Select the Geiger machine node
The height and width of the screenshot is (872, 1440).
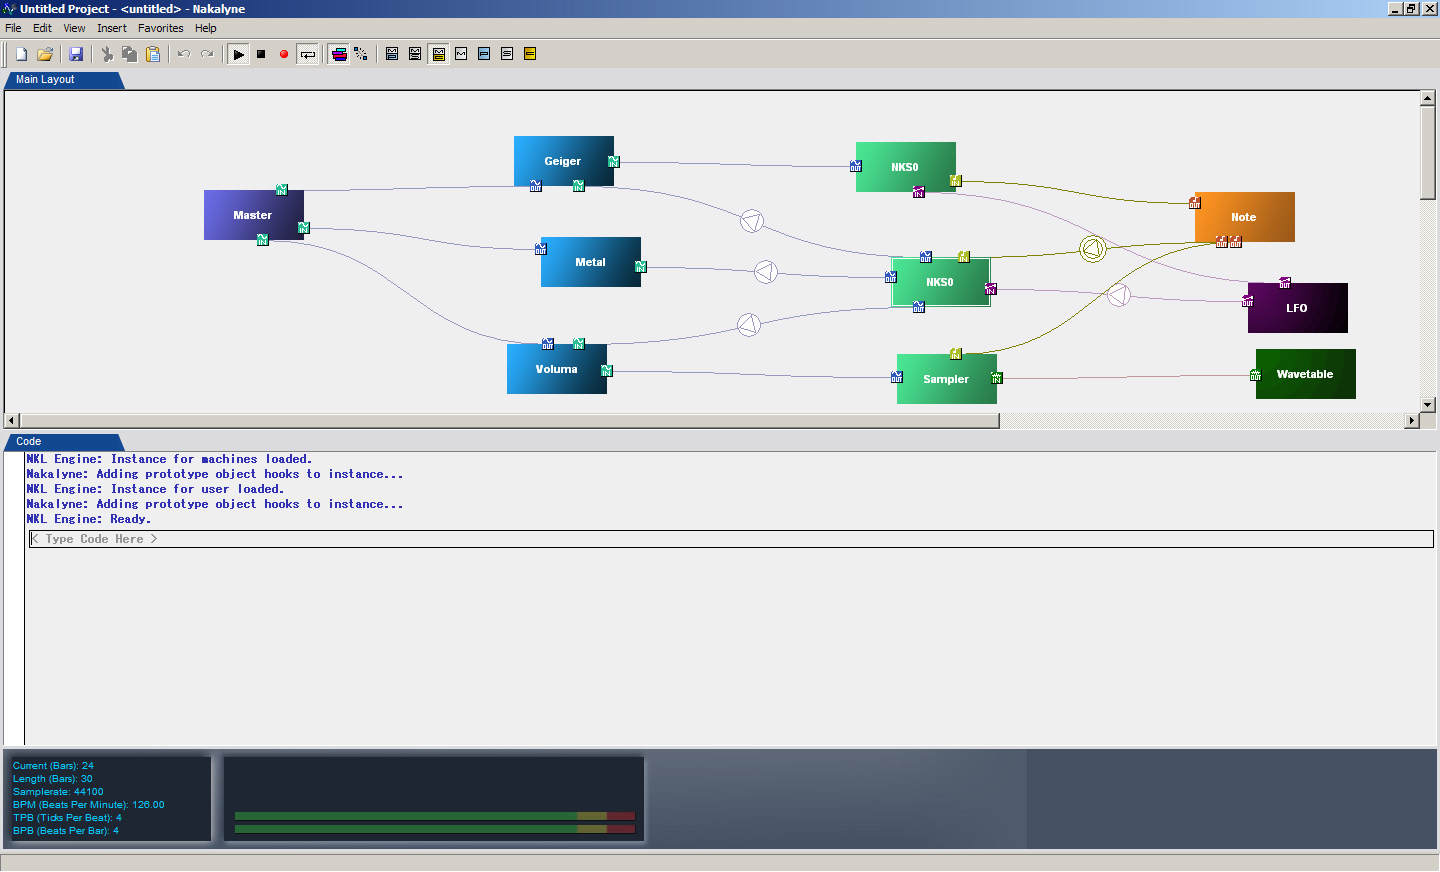[563, 161]
